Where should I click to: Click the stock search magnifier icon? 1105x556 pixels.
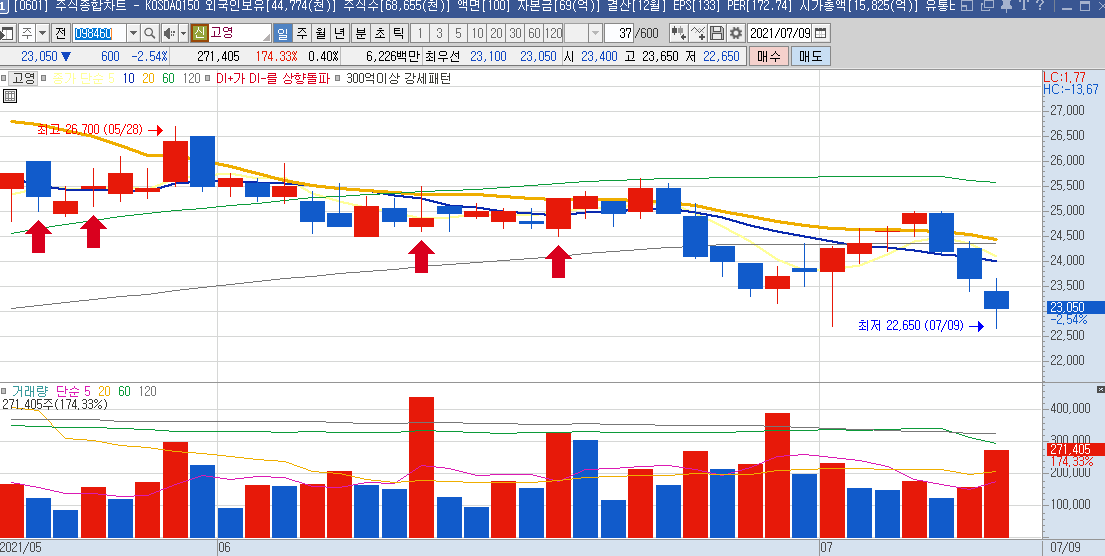(x=150, y=33)
